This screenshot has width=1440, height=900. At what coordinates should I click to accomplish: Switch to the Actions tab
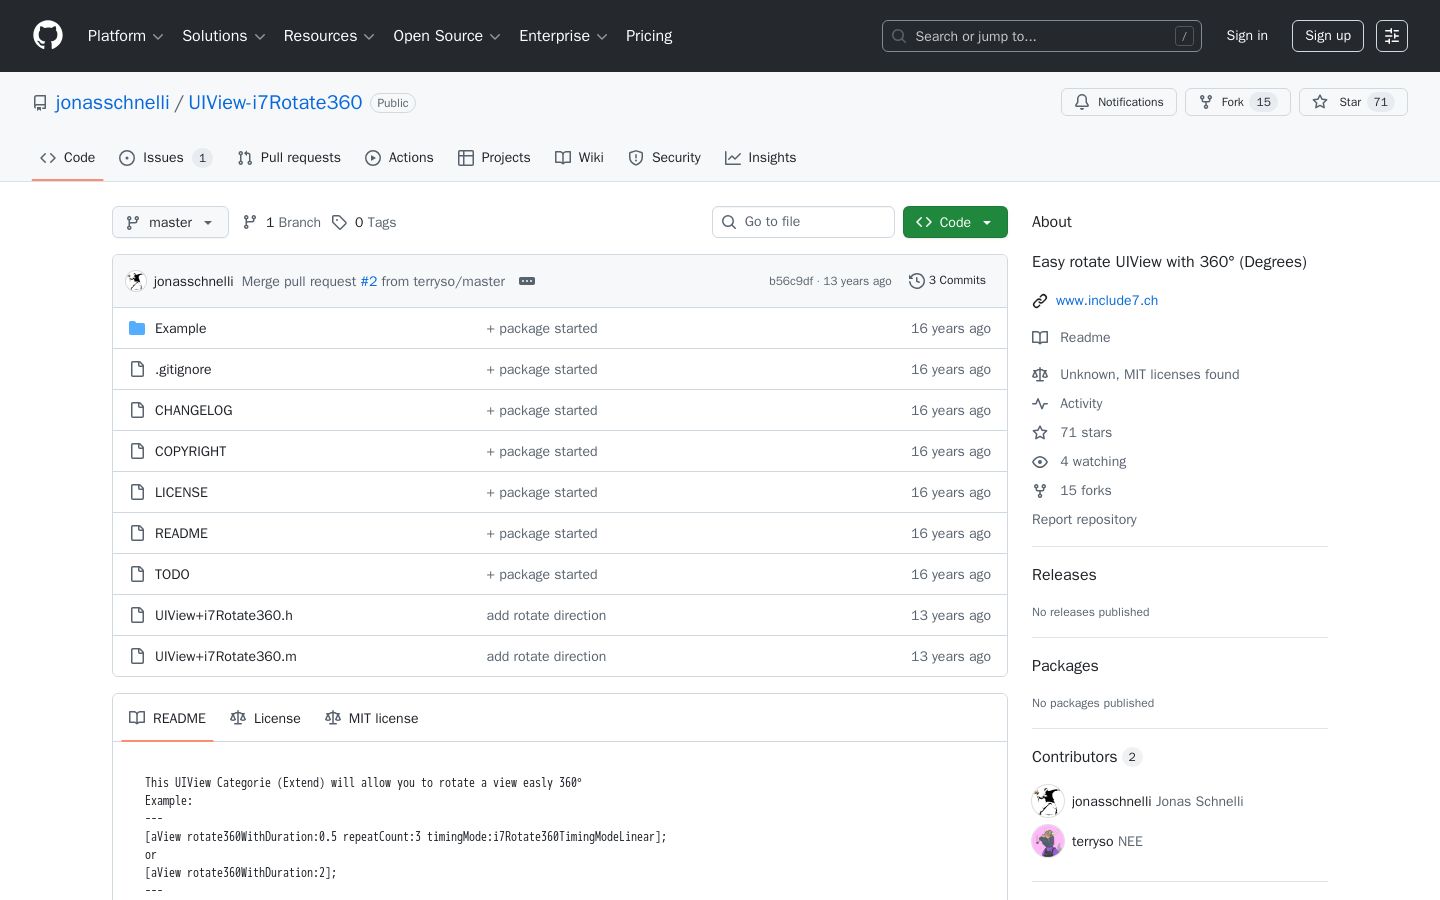coord(399,158)
